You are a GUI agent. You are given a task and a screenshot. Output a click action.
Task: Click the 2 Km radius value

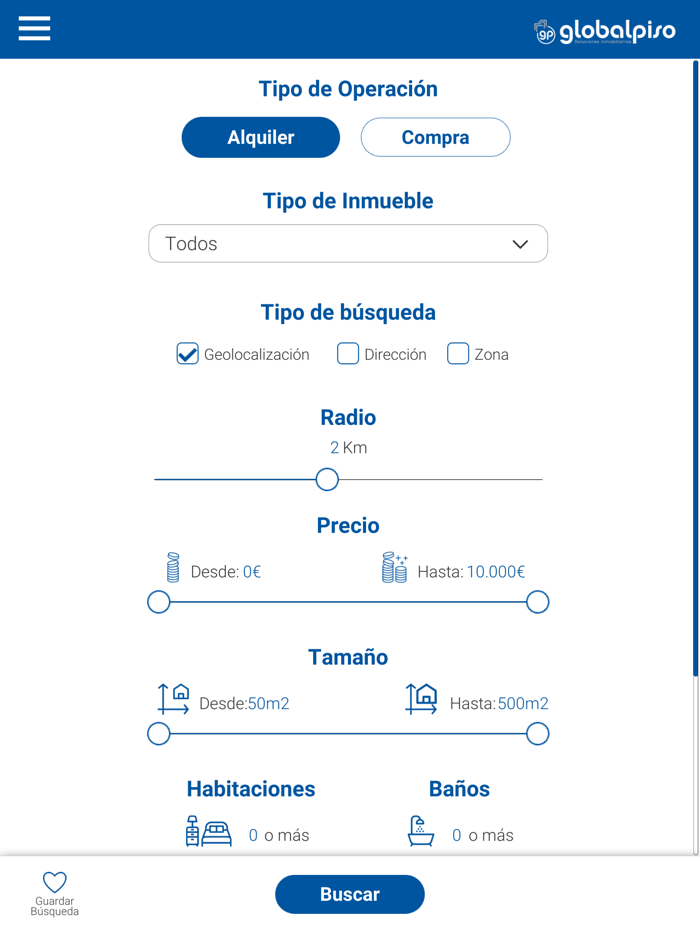pyautogui.click(x=348, y=448)
